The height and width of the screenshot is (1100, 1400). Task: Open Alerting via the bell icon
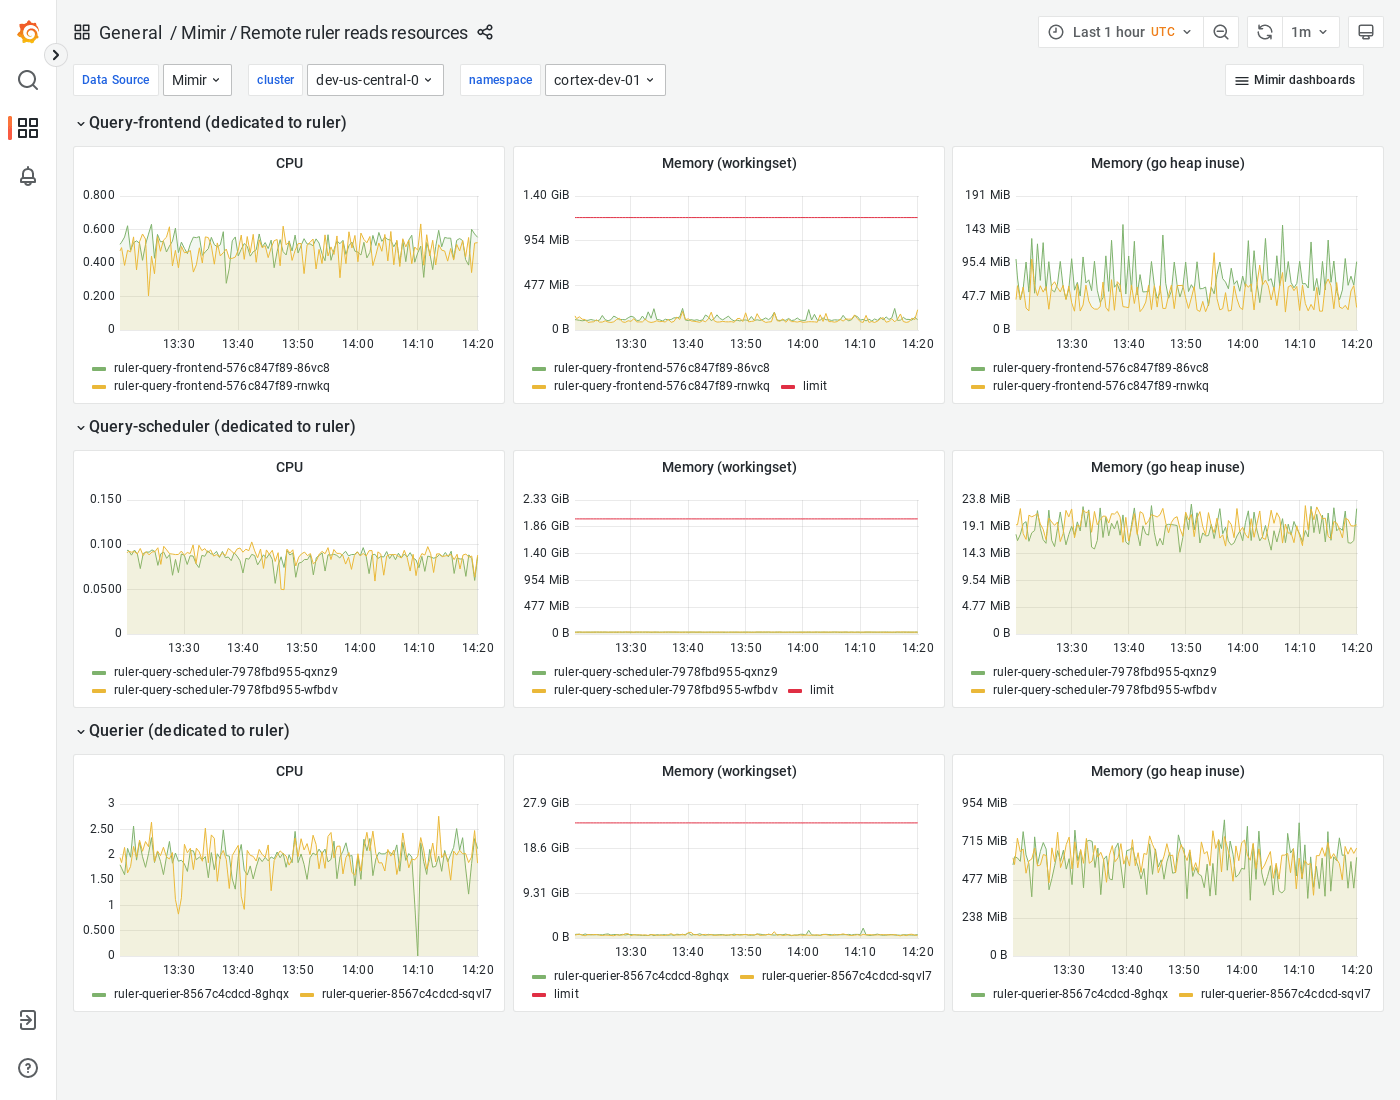click(x=28, y=176)
